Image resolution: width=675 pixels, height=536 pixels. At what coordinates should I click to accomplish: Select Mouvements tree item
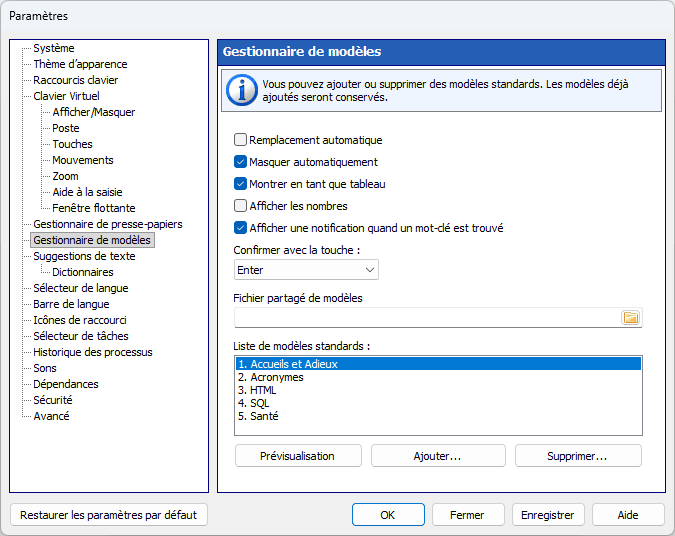[x=83, y=160]
